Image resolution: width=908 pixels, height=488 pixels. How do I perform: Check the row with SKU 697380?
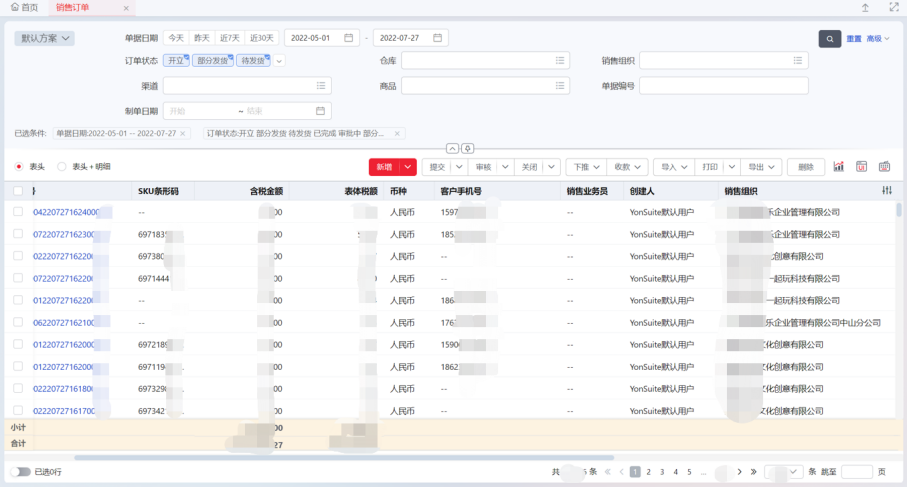pyautogui.click(x=18, y=256)
